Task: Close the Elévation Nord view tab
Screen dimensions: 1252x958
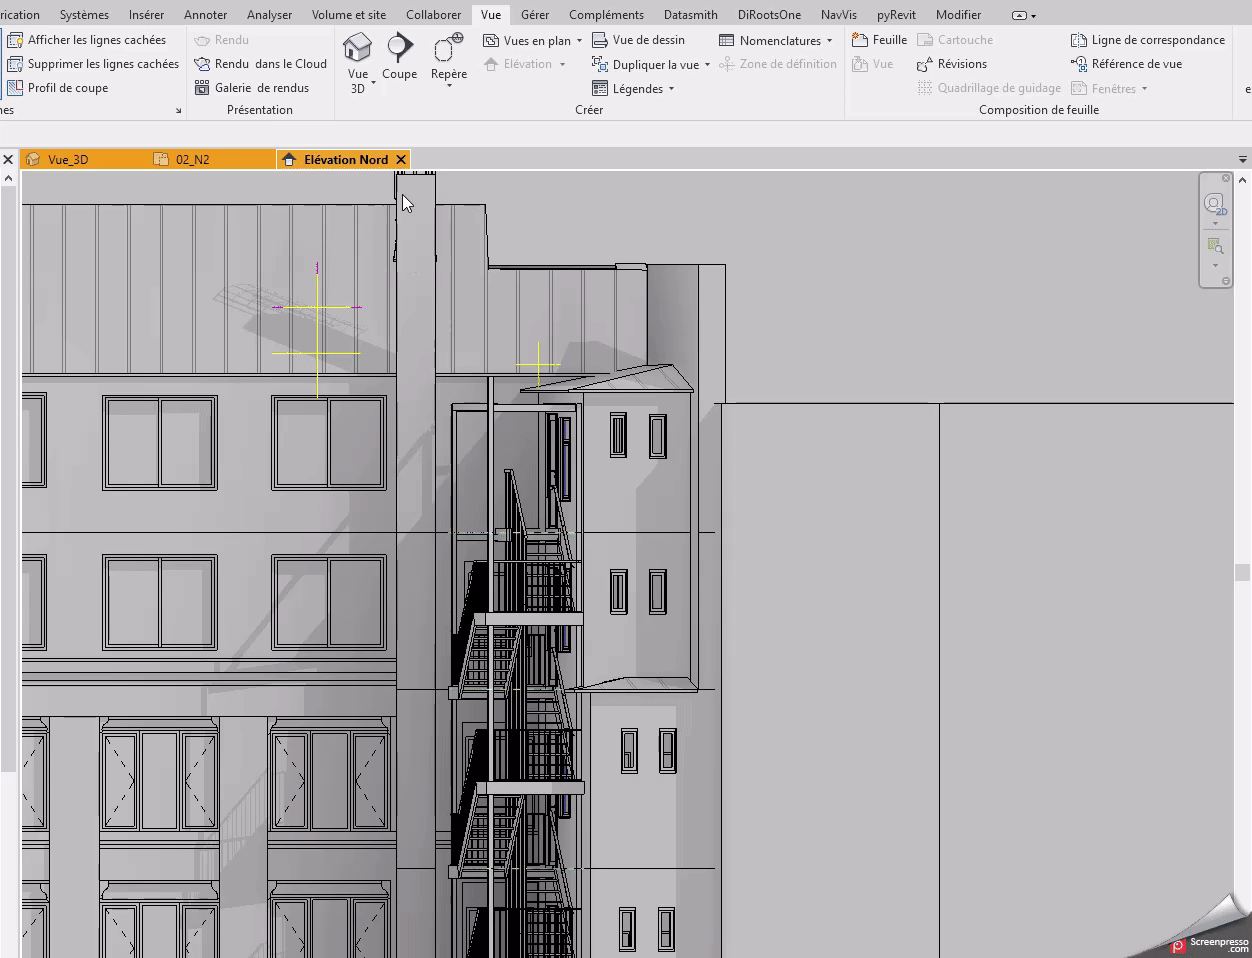Action: [401, 159]
